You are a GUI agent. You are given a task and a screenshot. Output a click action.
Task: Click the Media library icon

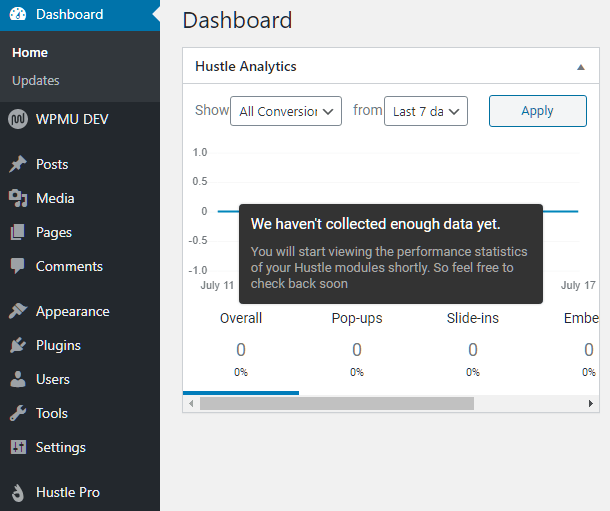pyautogui.click(x=18, y=198)
